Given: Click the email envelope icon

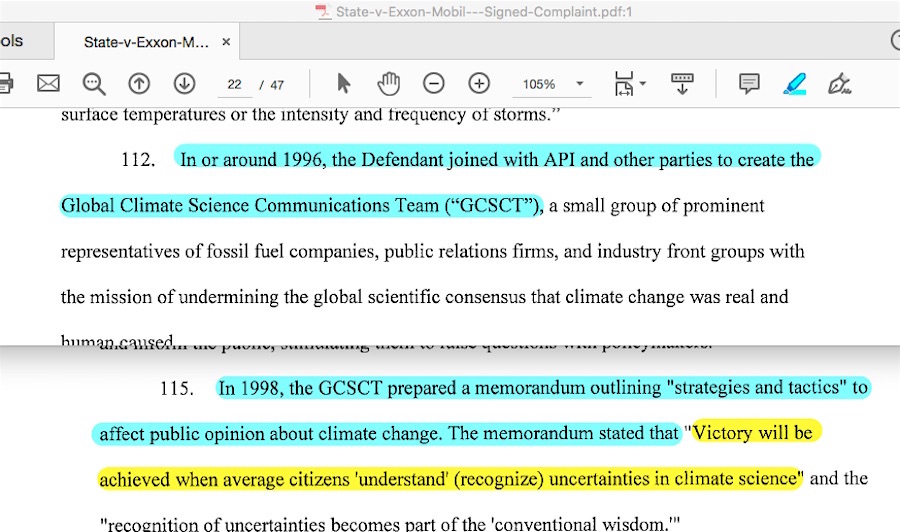Looking at the screenshot, I should (48, 83).
